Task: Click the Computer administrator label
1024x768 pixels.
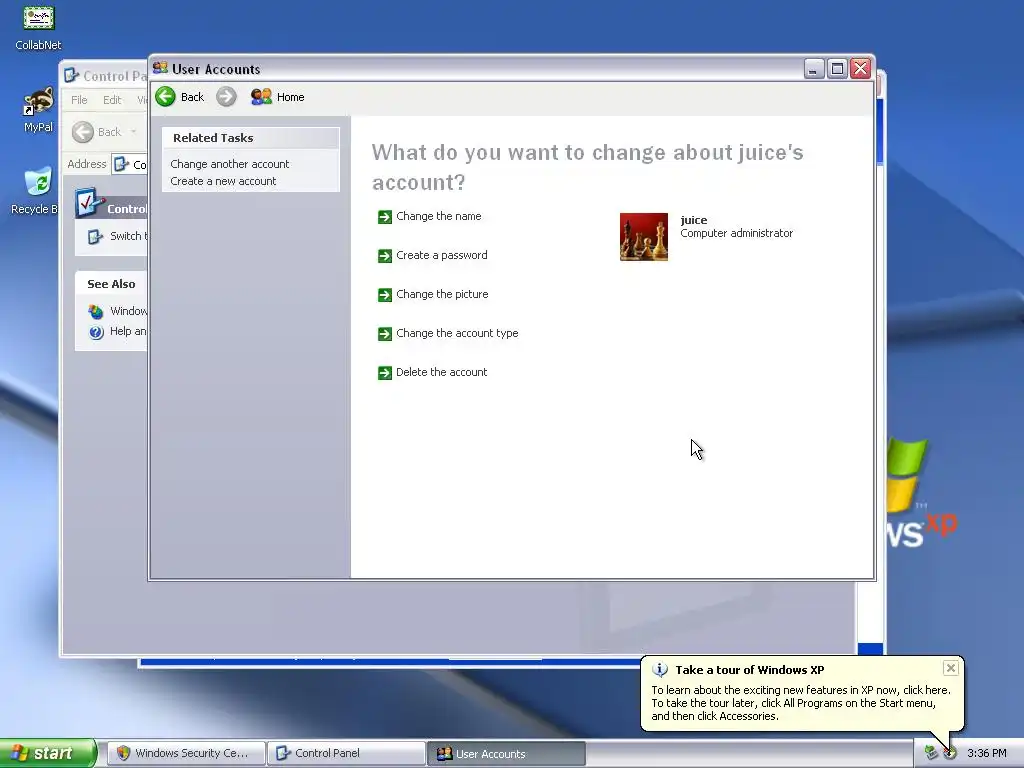Action: click(x=737, y=233)
